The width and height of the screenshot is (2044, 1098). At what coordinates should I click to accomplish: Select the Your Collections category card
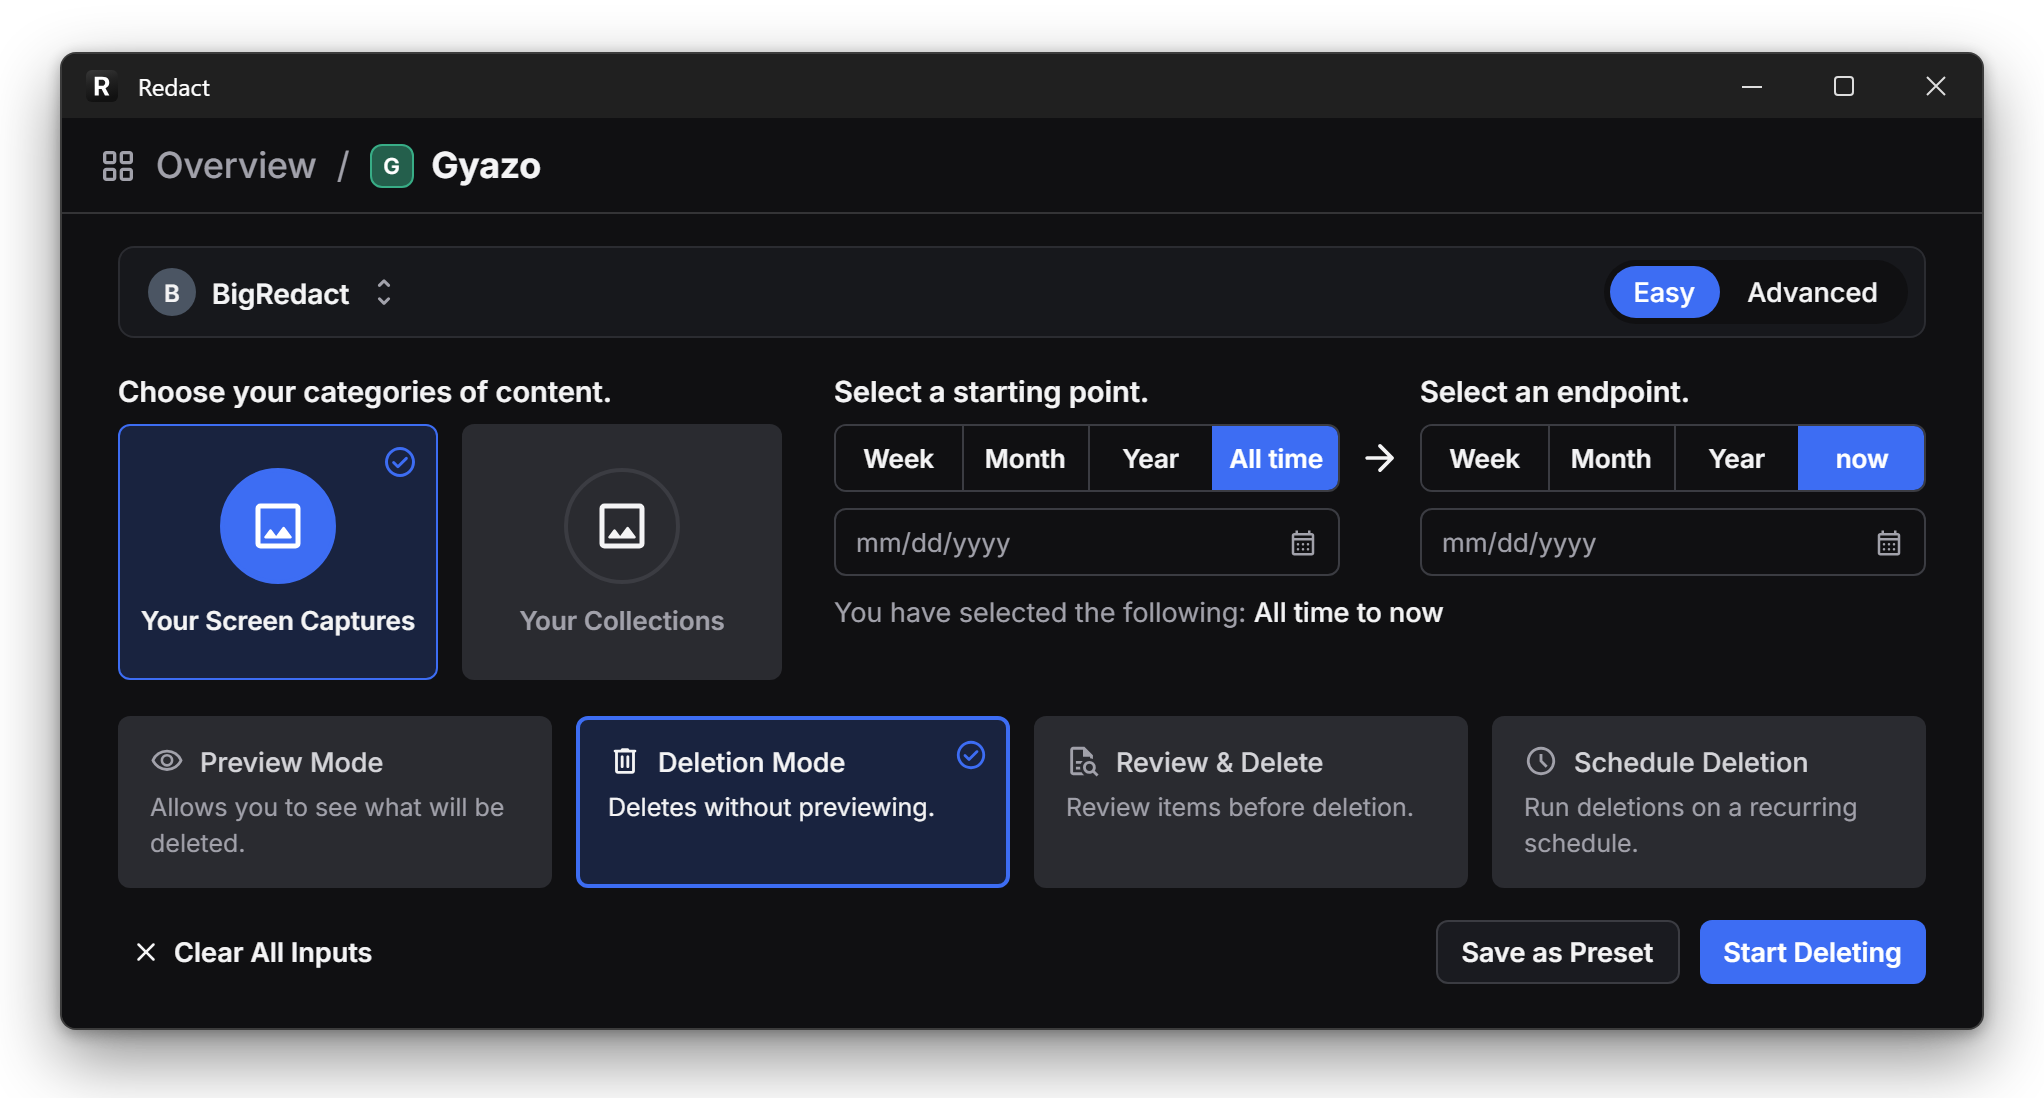tap(622, 552)
